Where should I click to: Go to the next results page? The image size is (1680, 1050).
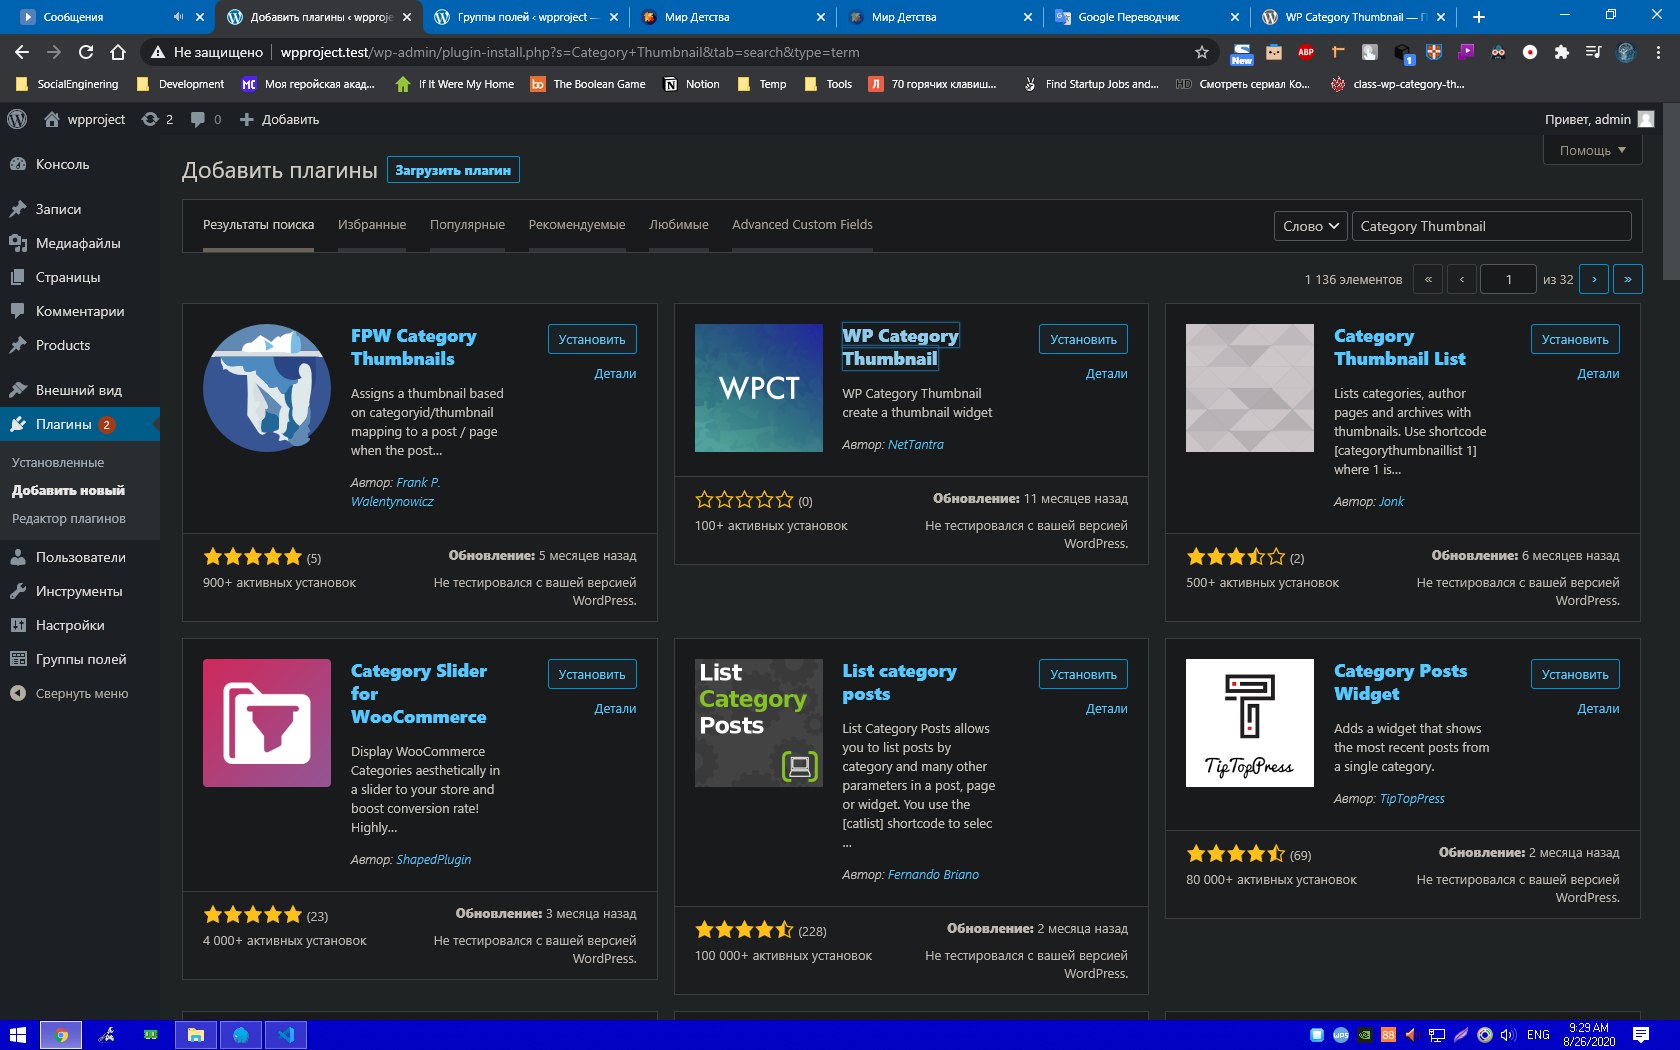click(x=1594, y=279)
